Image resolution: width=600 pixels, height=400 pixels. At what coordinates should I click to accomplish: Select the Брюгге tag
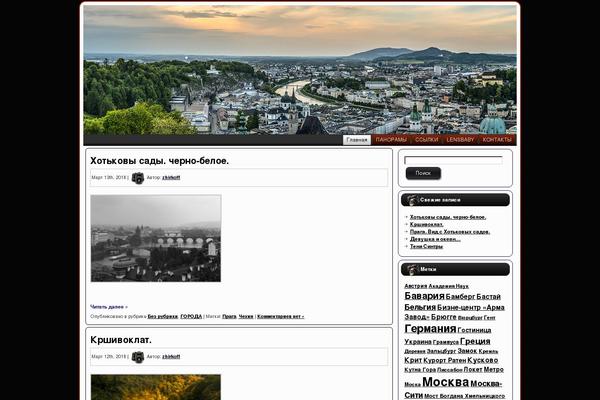coord(444,317)
